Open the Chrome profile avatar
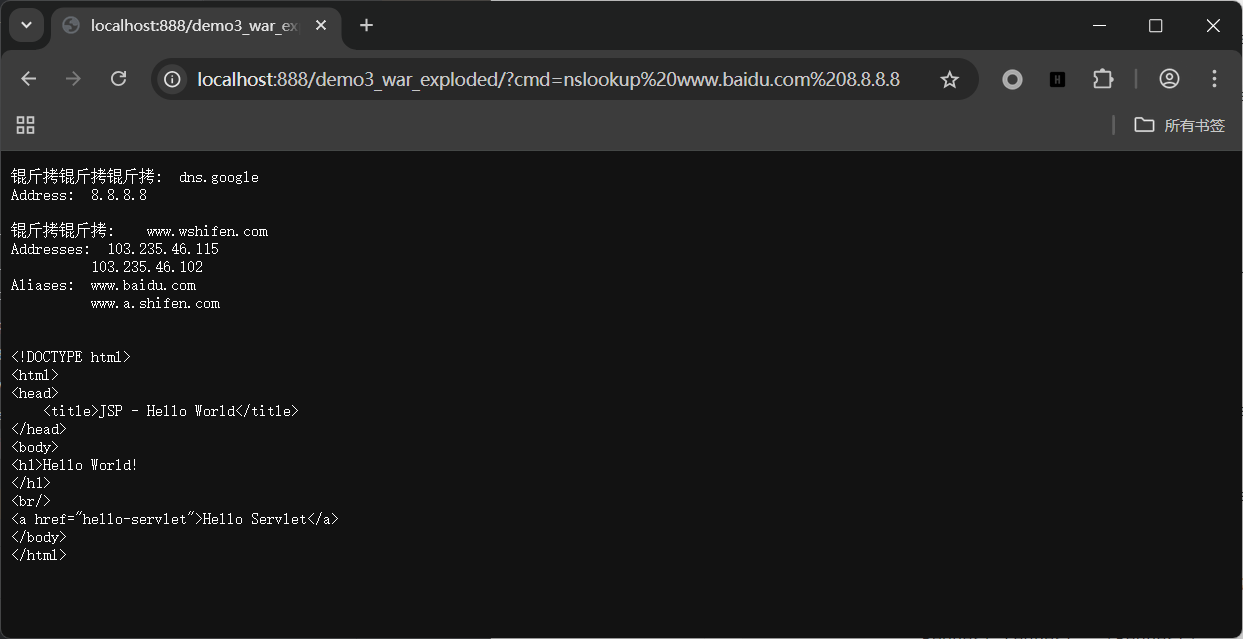 click(1169, 78)
